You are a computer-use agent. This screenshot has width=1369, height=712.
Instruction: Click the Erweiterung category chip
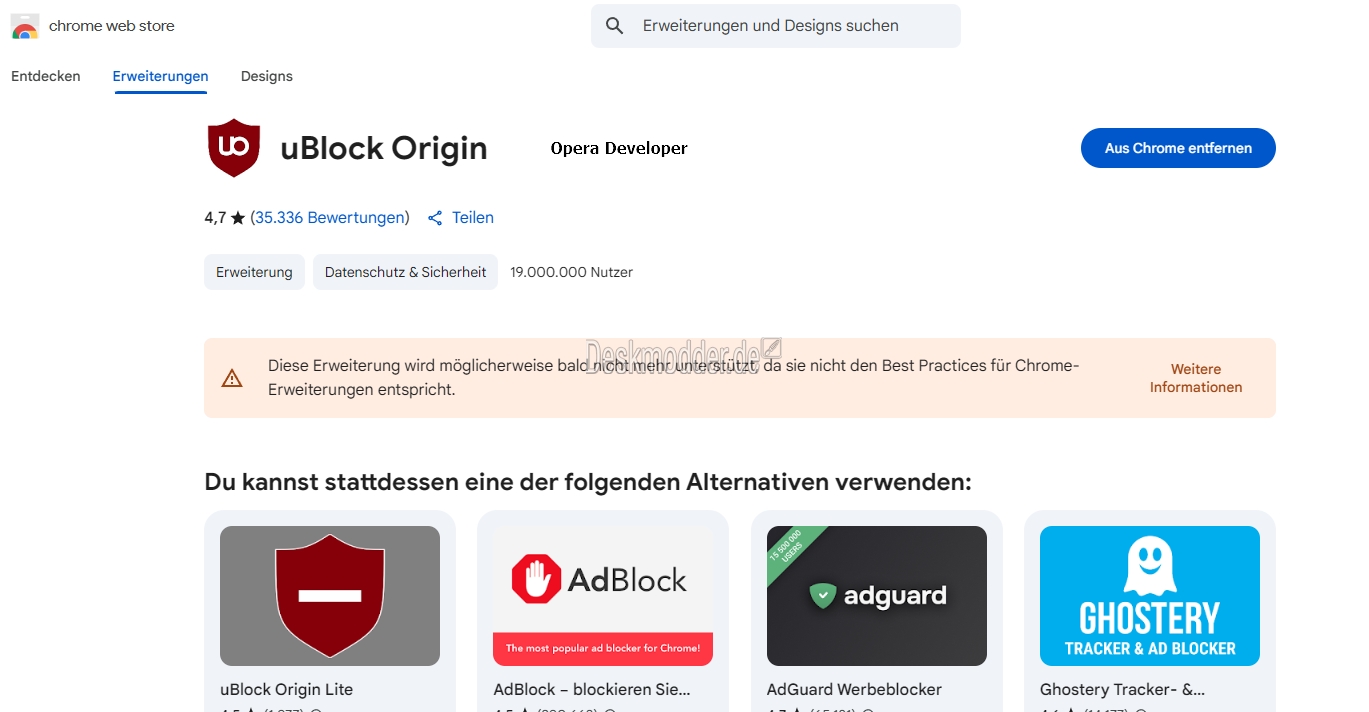point(254,272)
